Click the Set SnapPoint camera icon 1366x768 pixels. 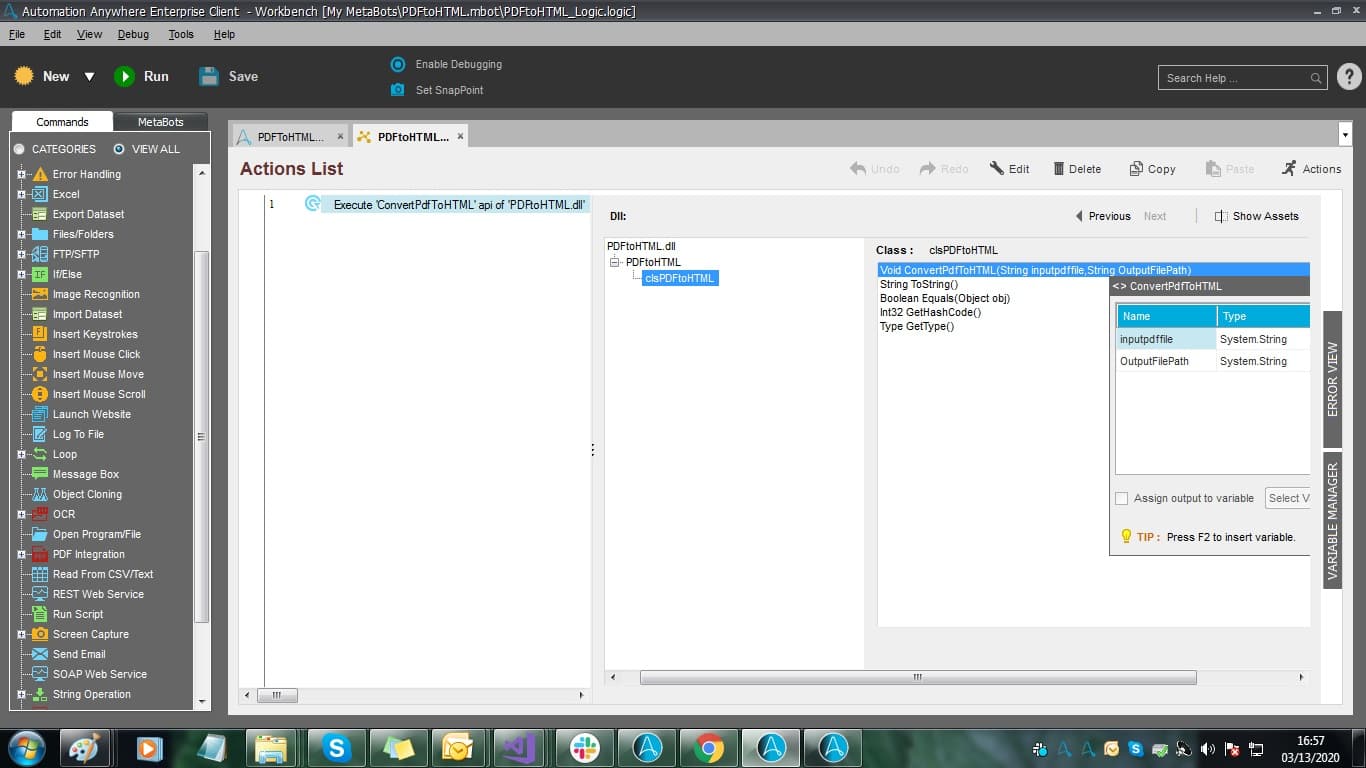tap(397, 90)
